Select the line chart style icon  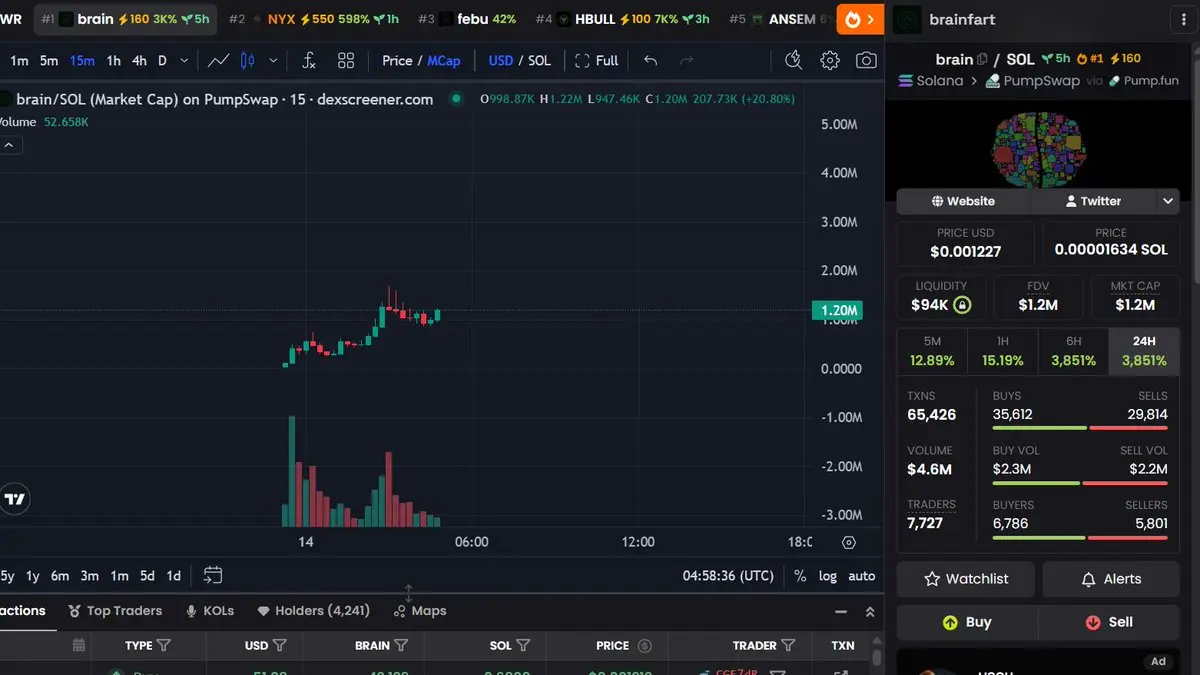218,60
